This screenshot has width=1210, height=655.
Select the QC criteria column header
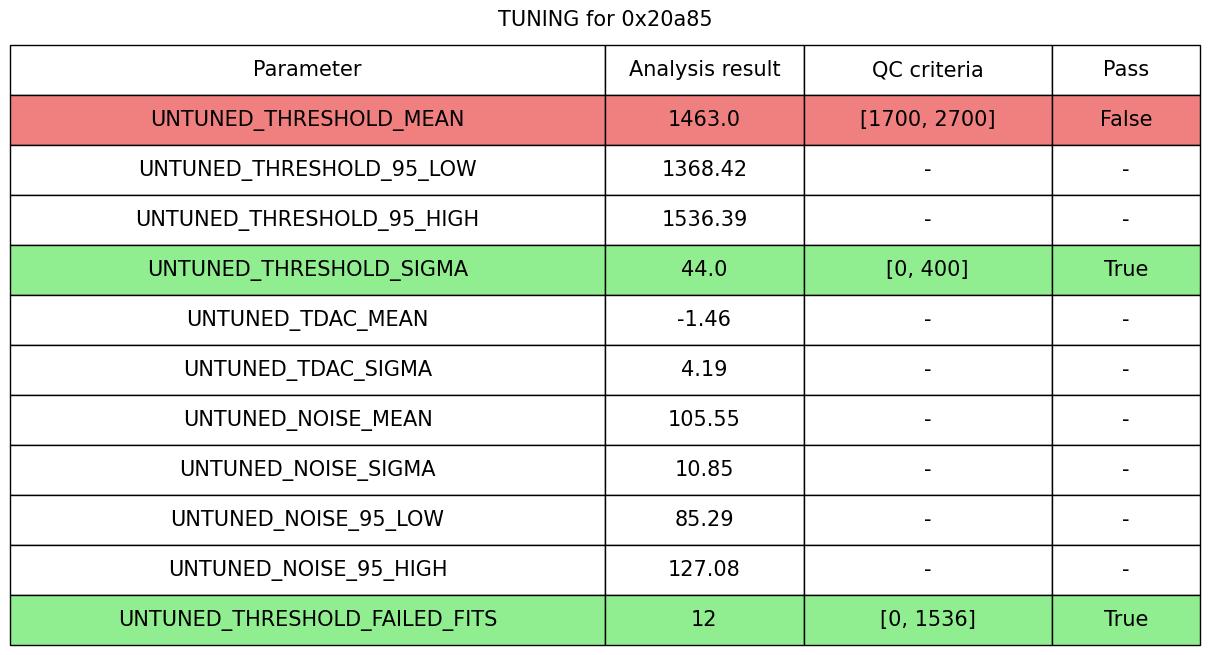927,70
